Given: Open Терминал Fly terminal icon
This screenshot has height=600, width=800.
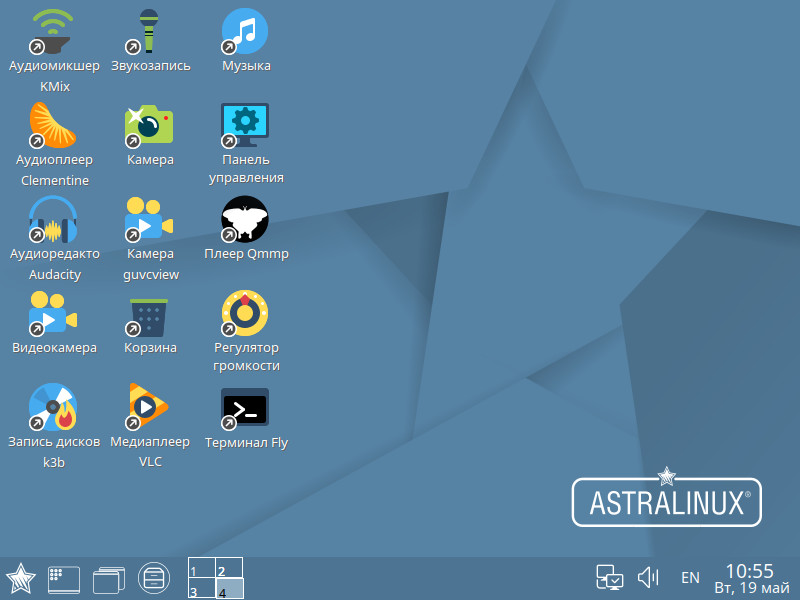Looking at the screenshot, I should point(245,408).
